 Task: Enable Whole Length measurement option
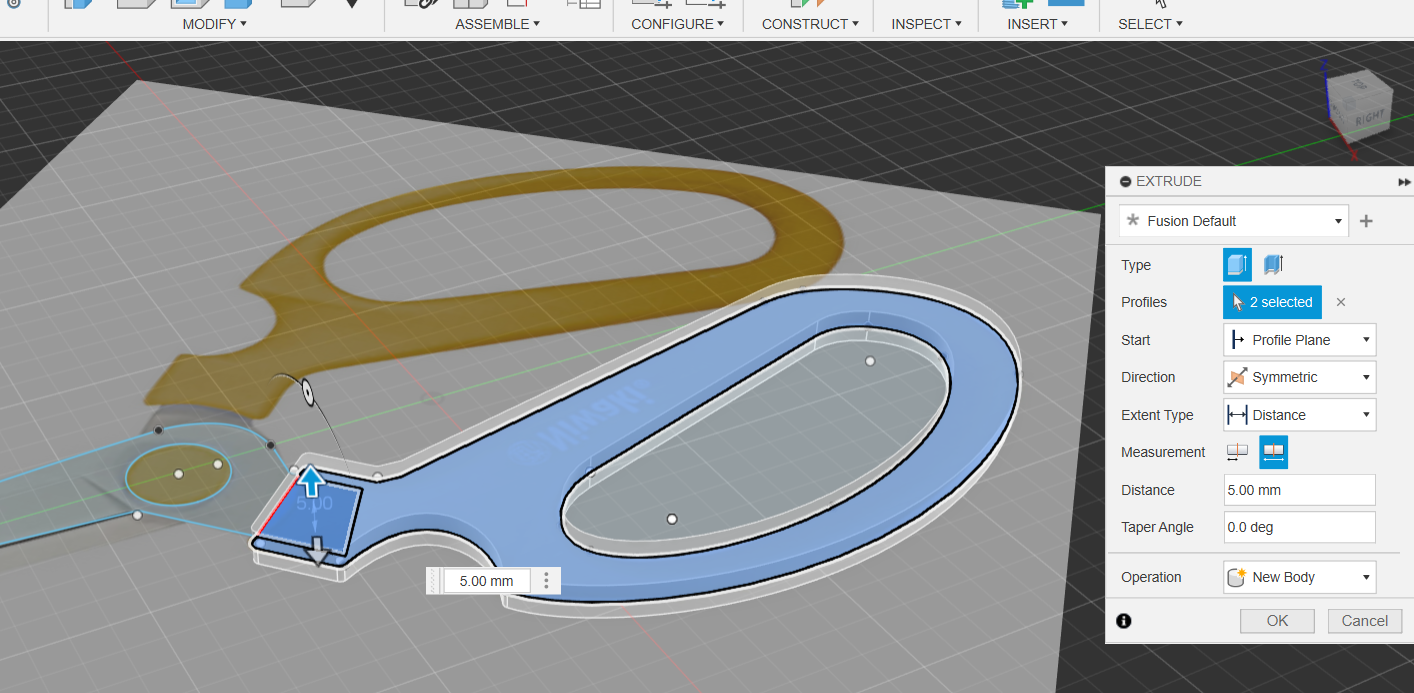(1273, 452)
